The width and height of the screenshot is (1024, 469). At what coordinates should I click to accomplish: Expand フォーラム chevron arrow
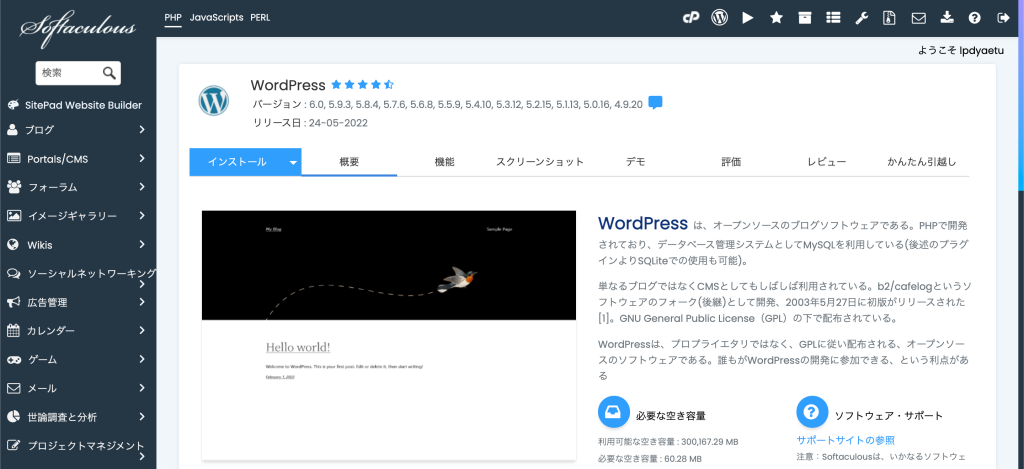[x=142, y=187]
